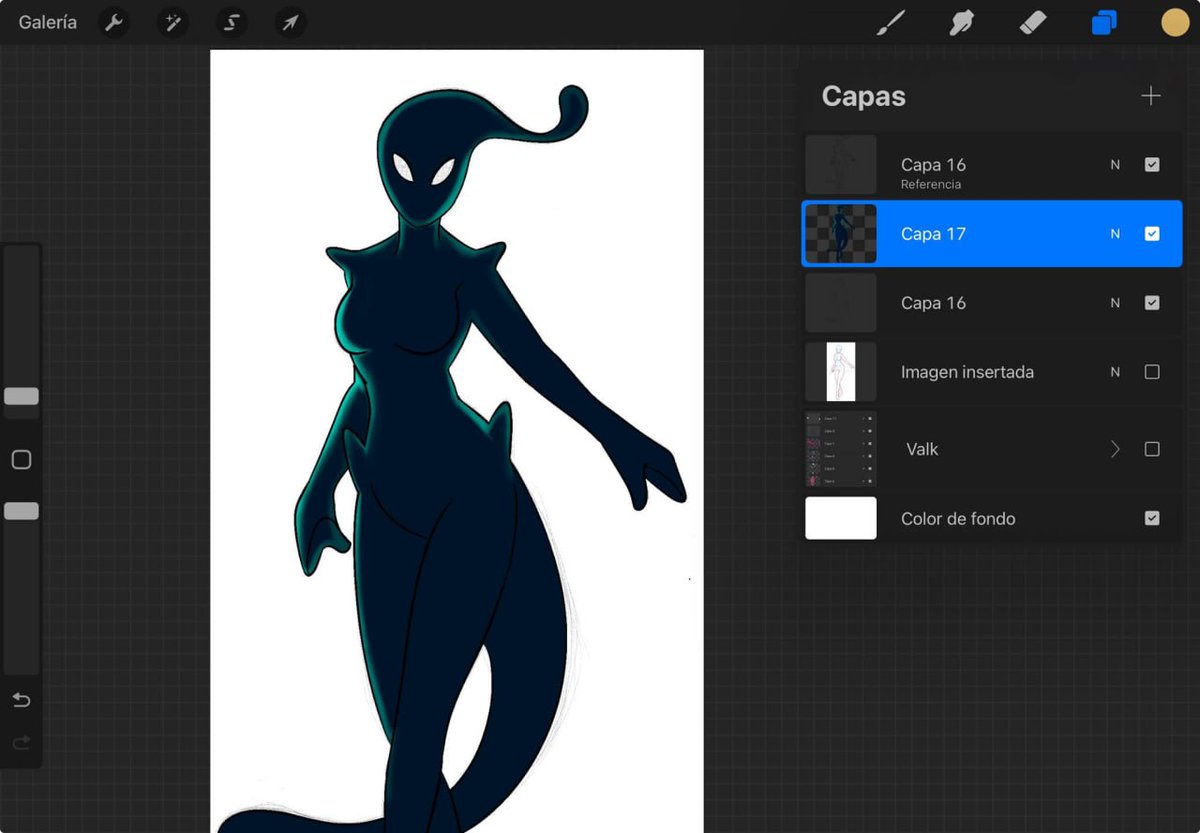The height and width of the screenshot is (833, 1200).
Task: Open blend mode N of Imagen insertada
Action: pos(1115,372)
